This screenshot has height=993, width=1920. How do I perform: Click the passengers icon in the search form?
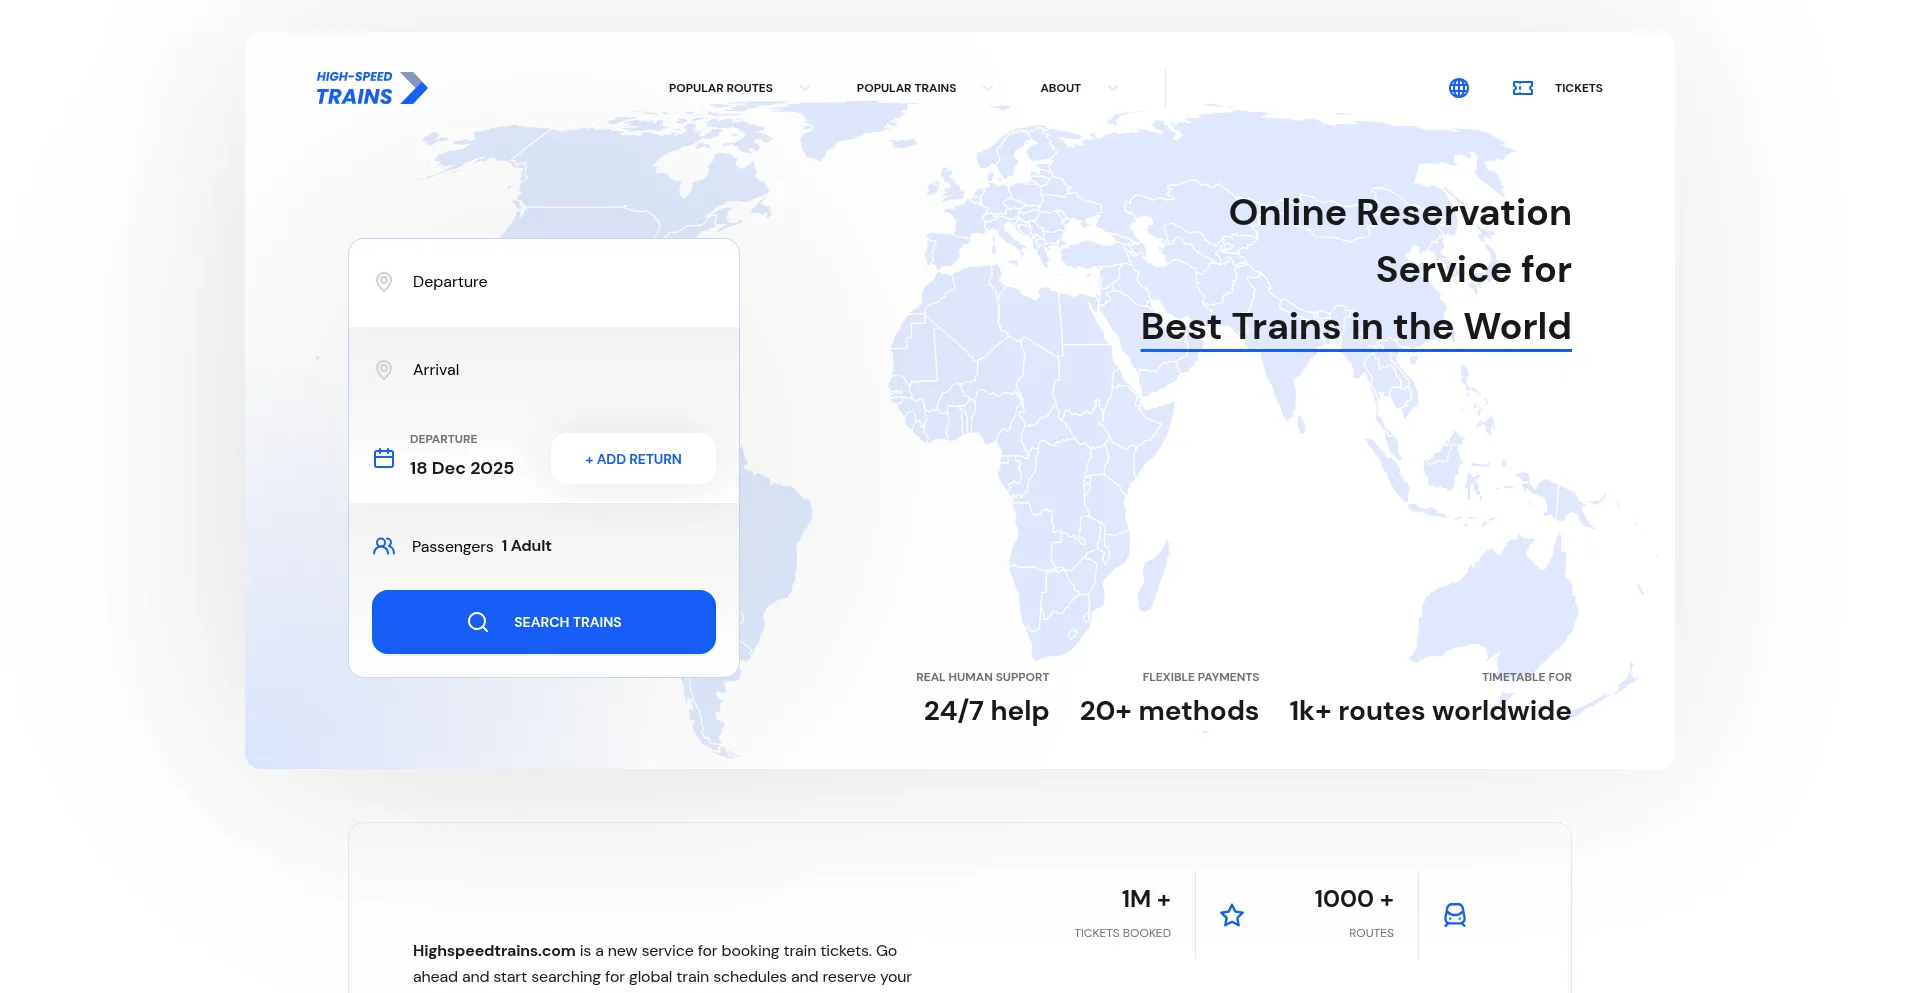383,546
